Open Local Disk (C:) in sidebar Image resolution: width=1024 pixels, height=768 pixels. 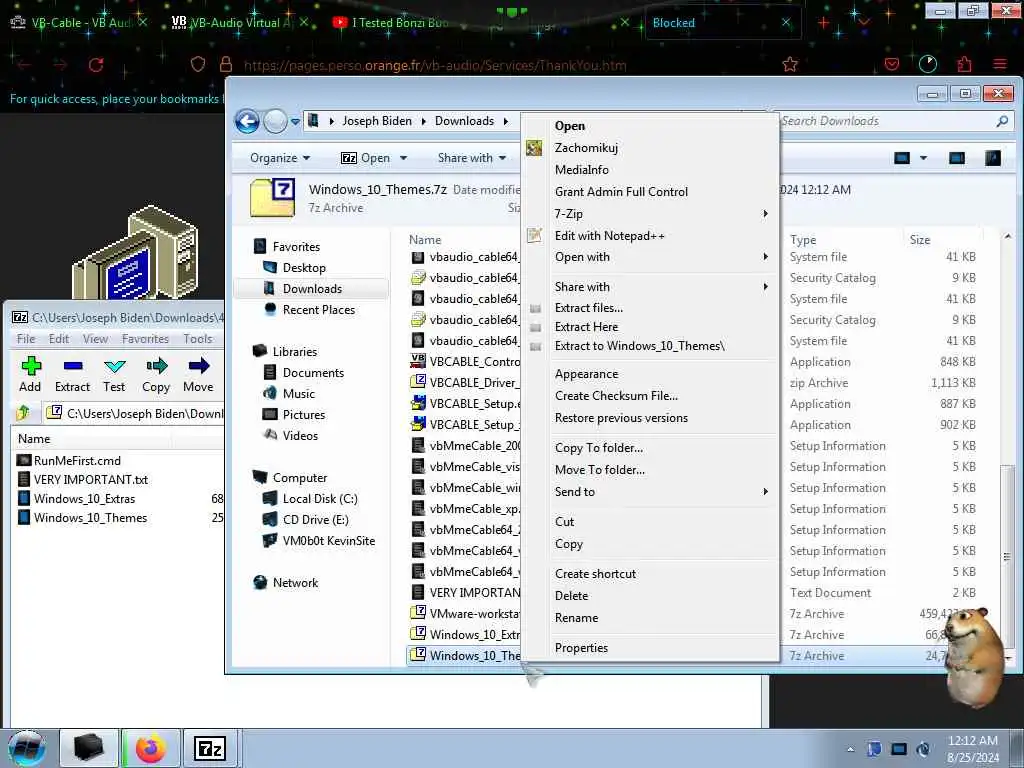pos(319,499)
